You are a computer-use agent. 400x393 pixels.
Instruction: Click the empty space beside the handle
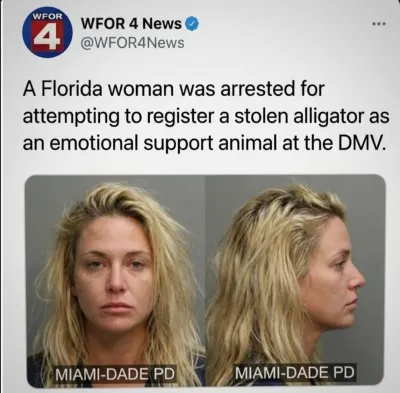(277, 43)
